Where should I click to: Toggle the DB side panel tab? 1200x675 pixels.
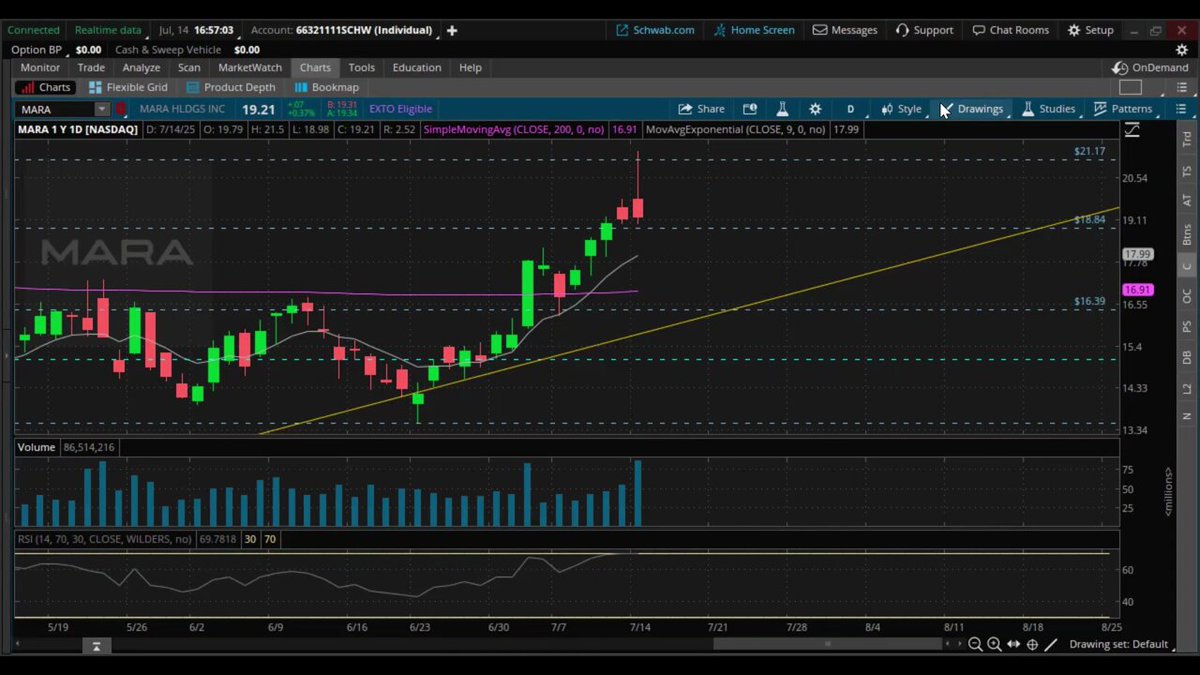1187,357
